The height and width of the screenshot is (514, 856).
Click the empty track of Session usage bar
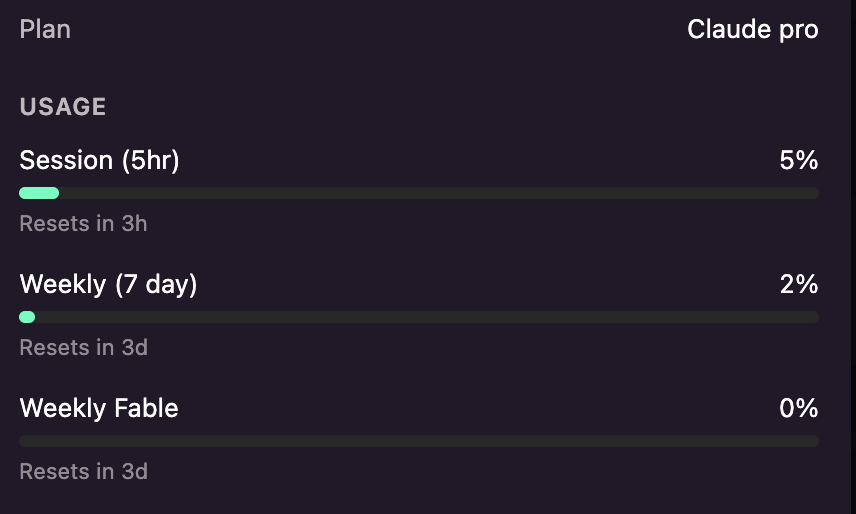(x=439, y=193)
